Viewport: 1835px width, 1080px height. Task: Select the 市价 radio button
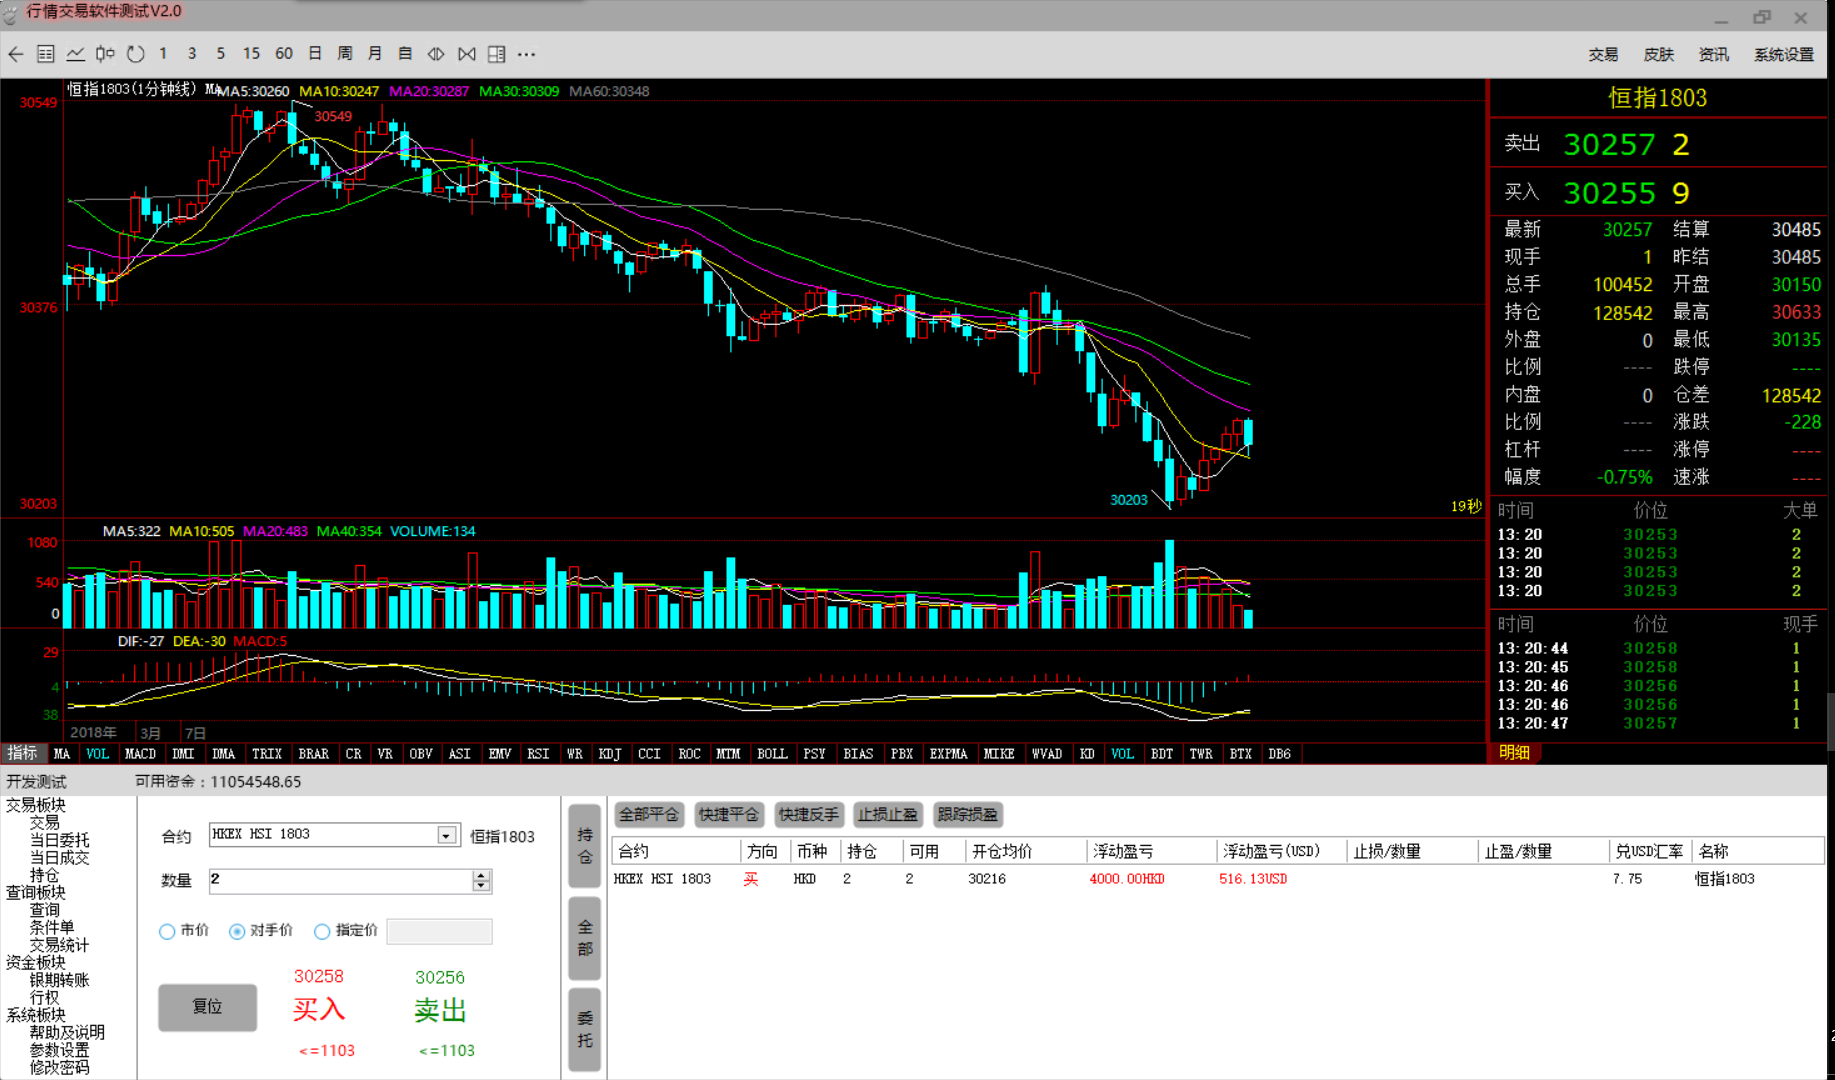click(167, 931)
